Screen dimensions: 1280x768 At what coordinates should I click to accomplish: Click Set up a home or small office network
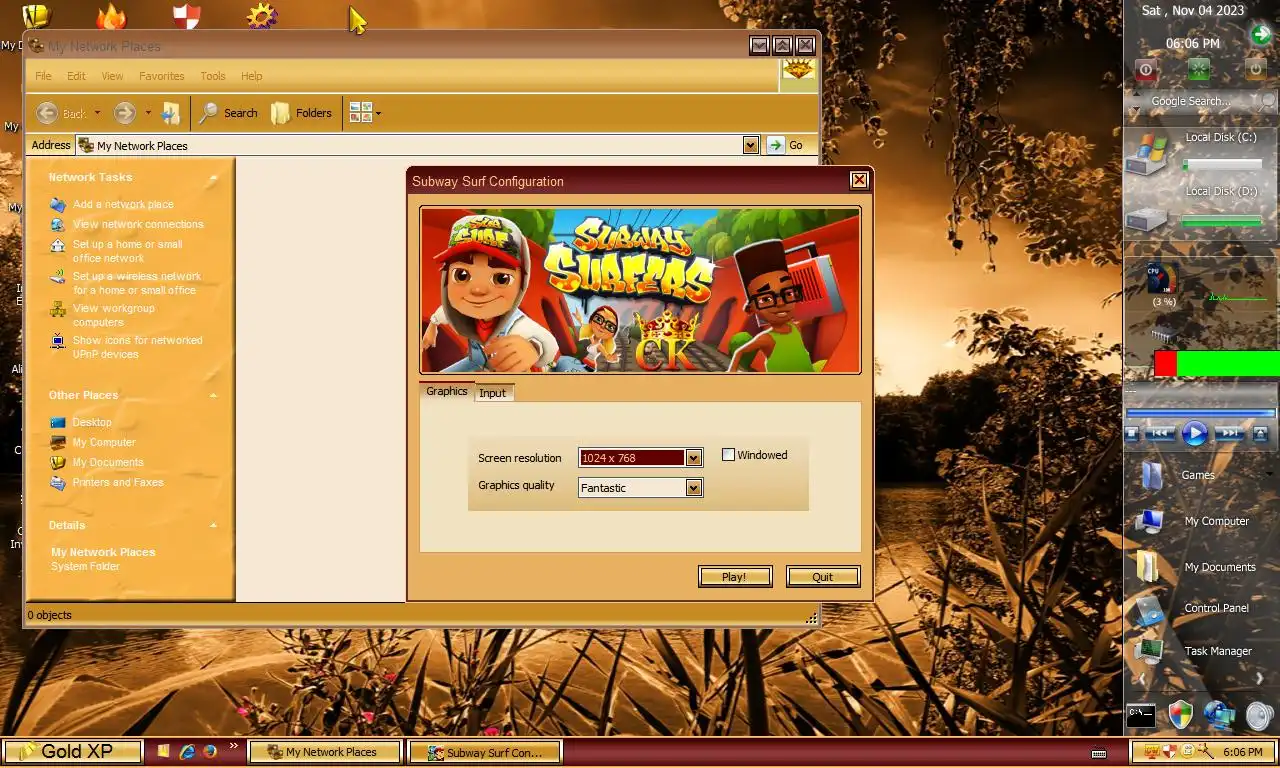[127, 251]
